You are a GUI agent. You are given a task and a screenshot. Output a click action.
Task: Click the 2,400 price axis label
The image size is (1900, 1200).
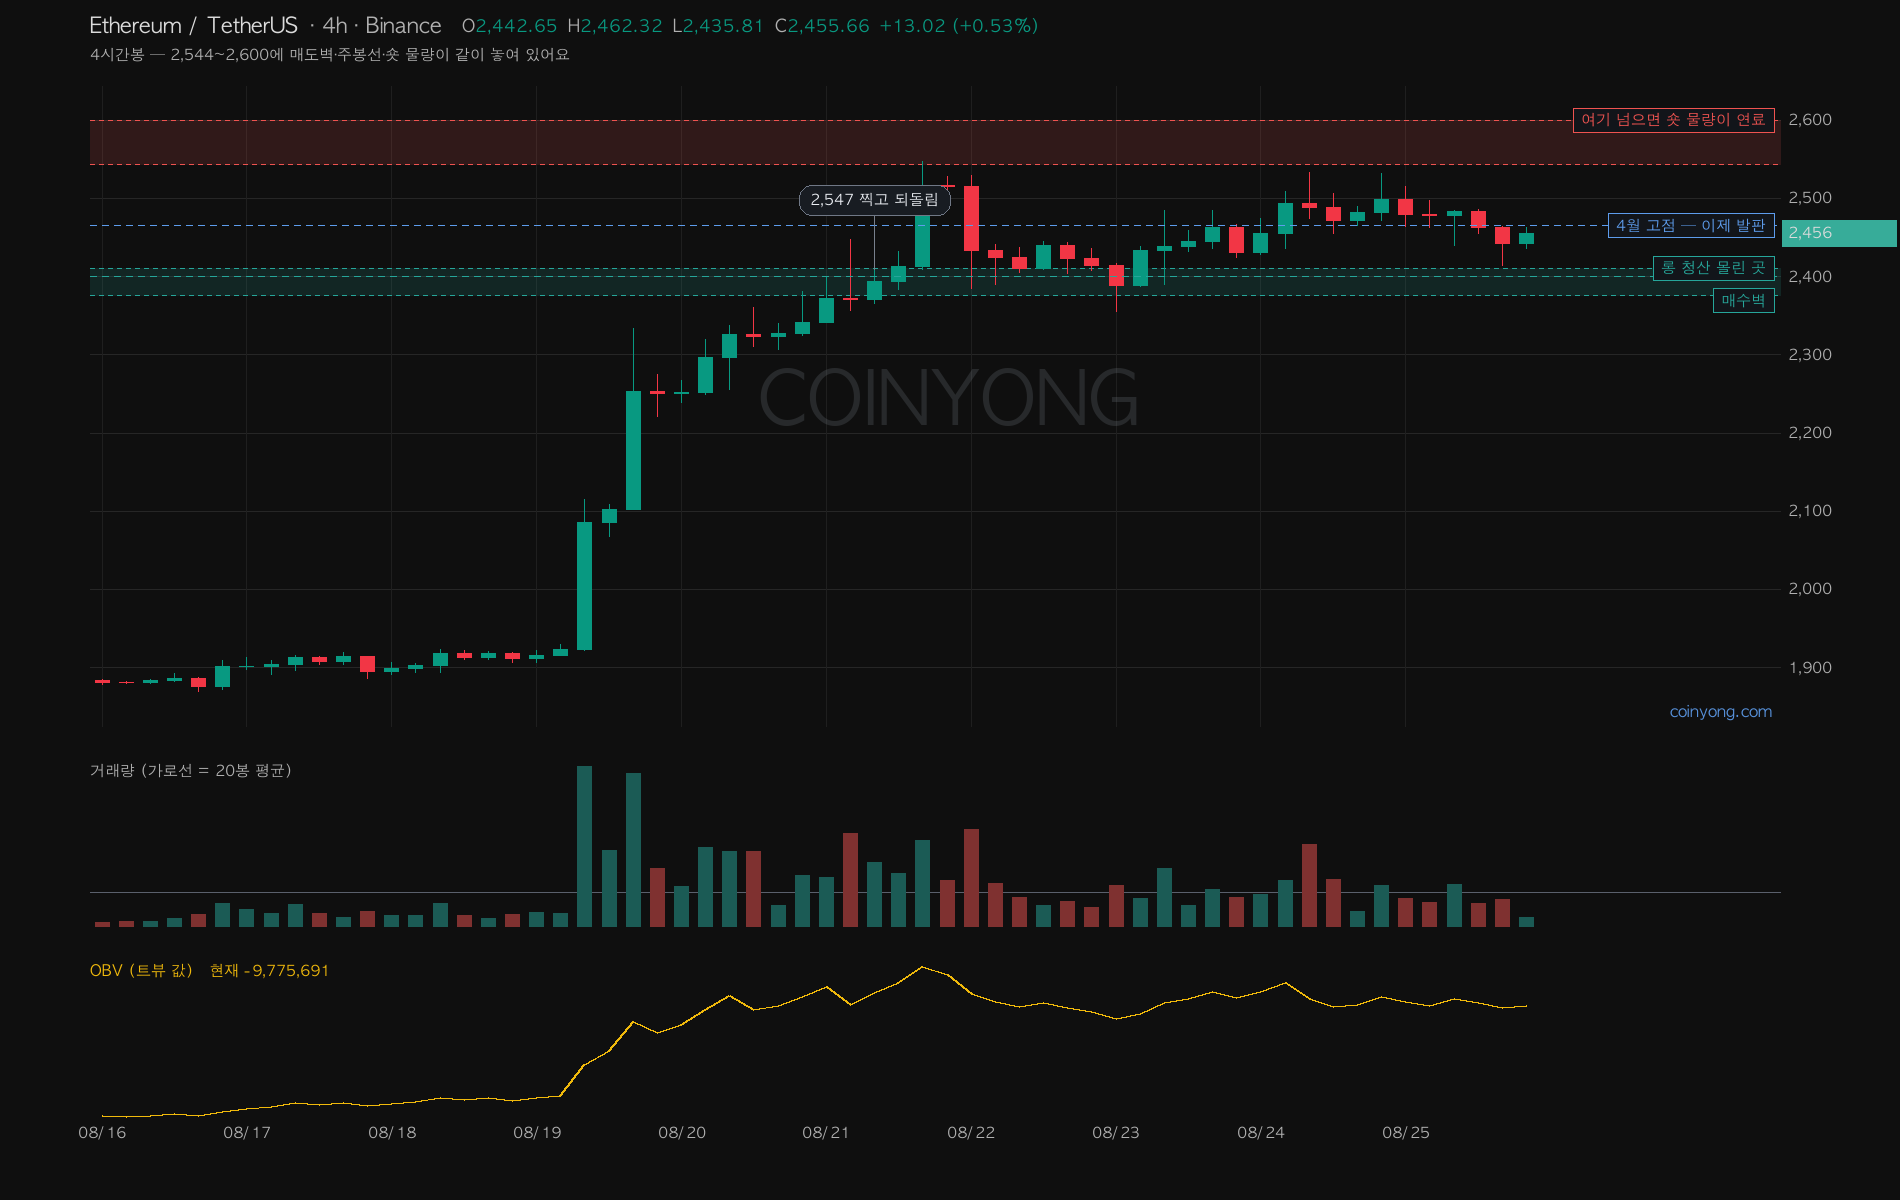tap(1810, 277)
